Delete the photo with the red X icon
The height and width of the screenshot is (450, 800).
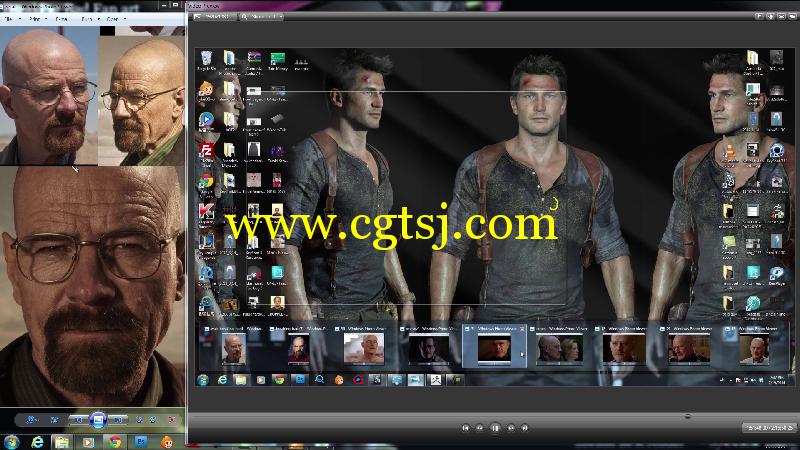tap(171, 419)
